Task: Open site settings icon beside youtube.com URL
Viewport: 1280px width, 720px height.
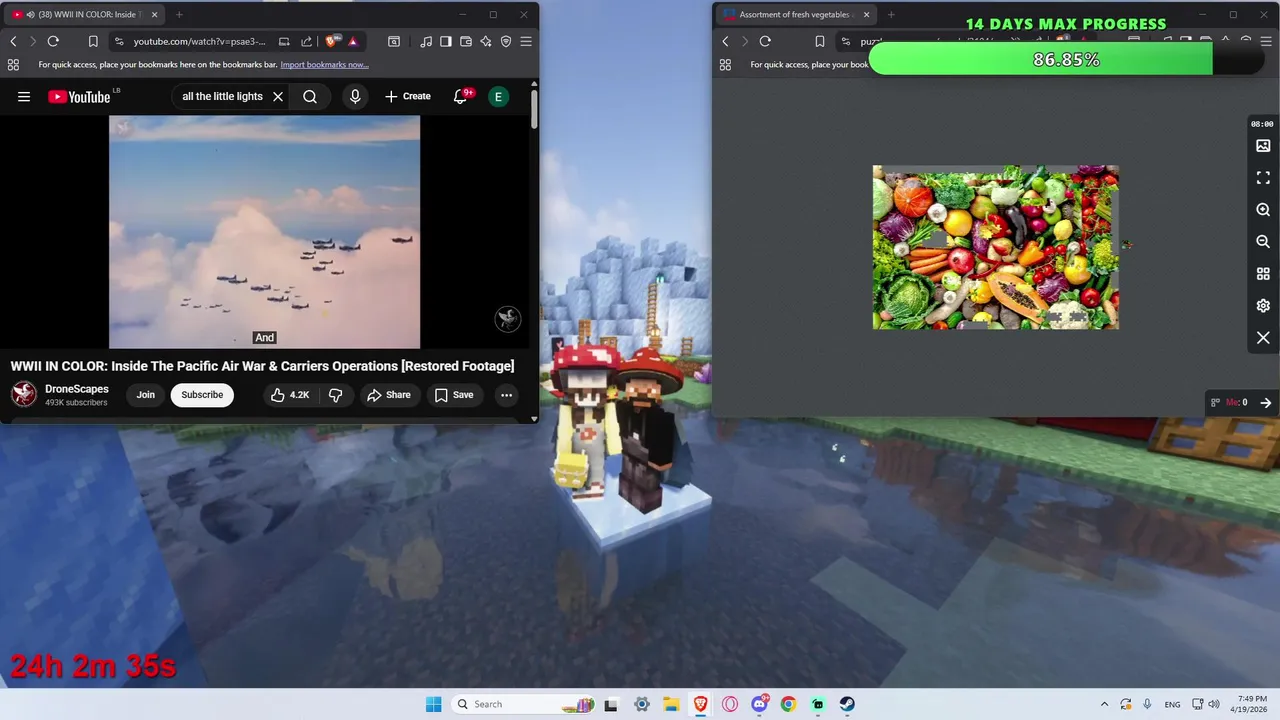Action: point(119,41)
